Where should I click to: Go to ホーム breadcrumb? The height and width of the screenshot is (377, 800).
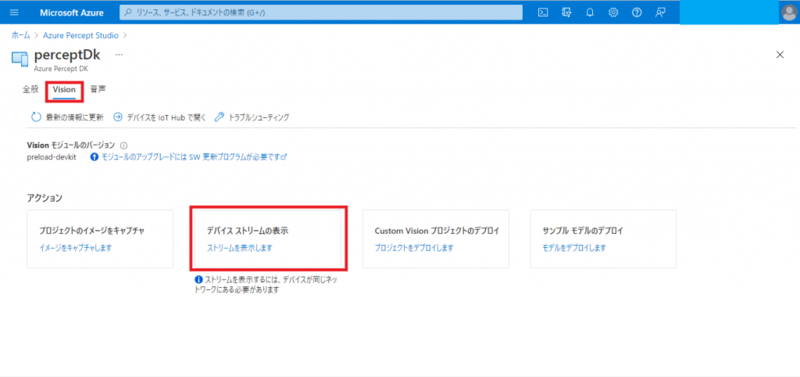click(x=21, y=36)
